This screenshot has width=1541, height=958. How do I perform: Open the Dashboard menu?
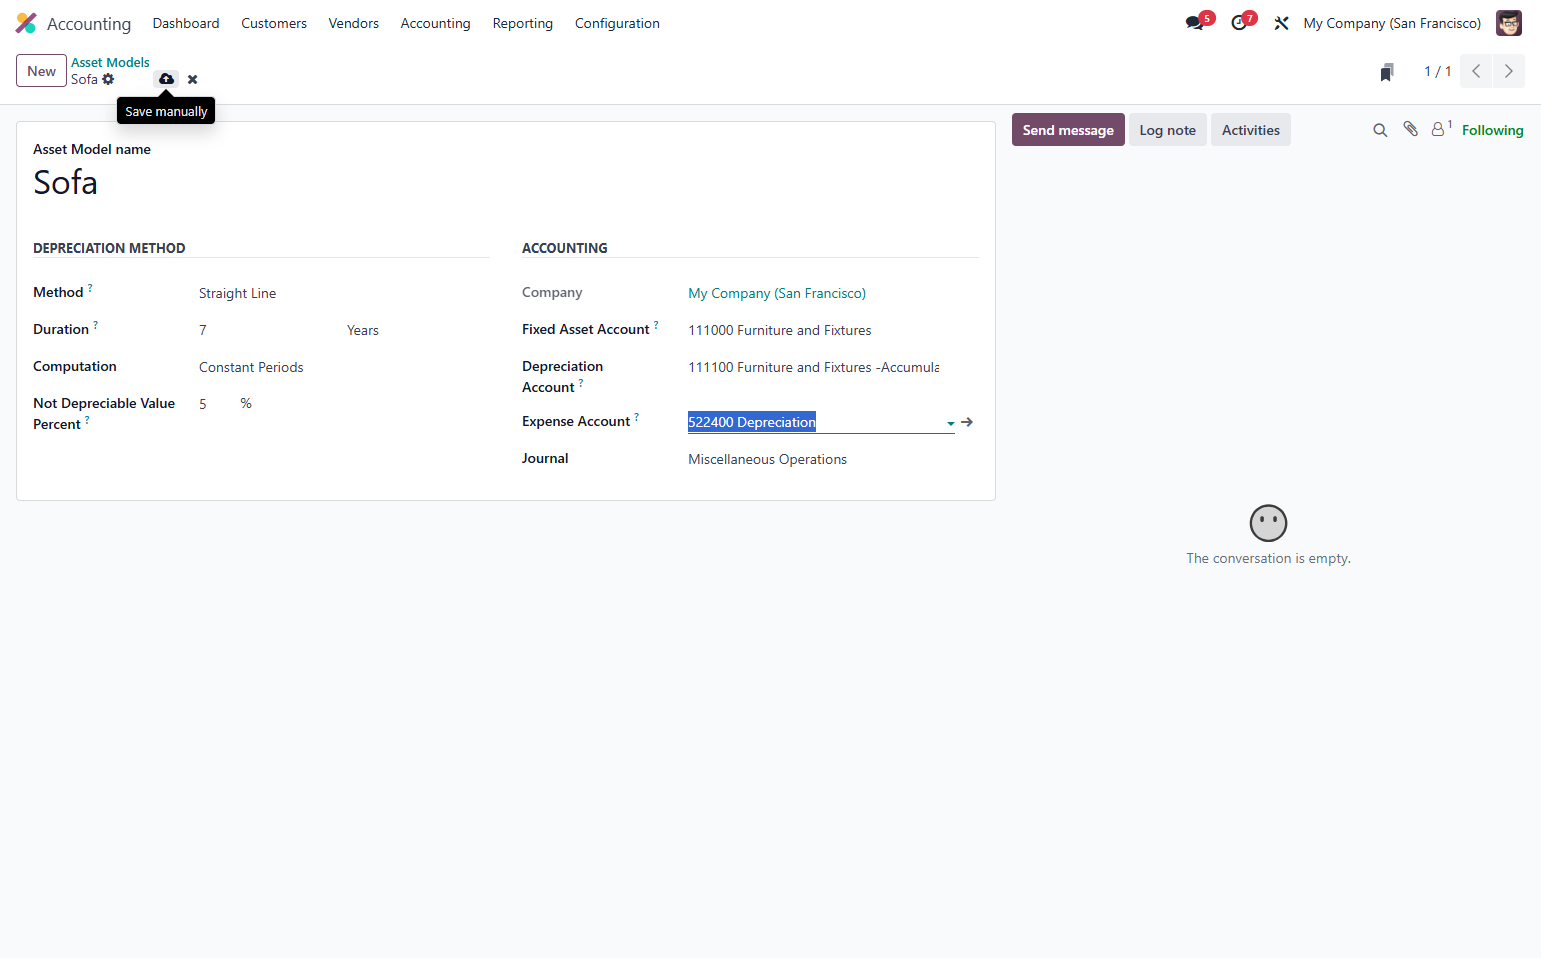(x=186, y=23)
